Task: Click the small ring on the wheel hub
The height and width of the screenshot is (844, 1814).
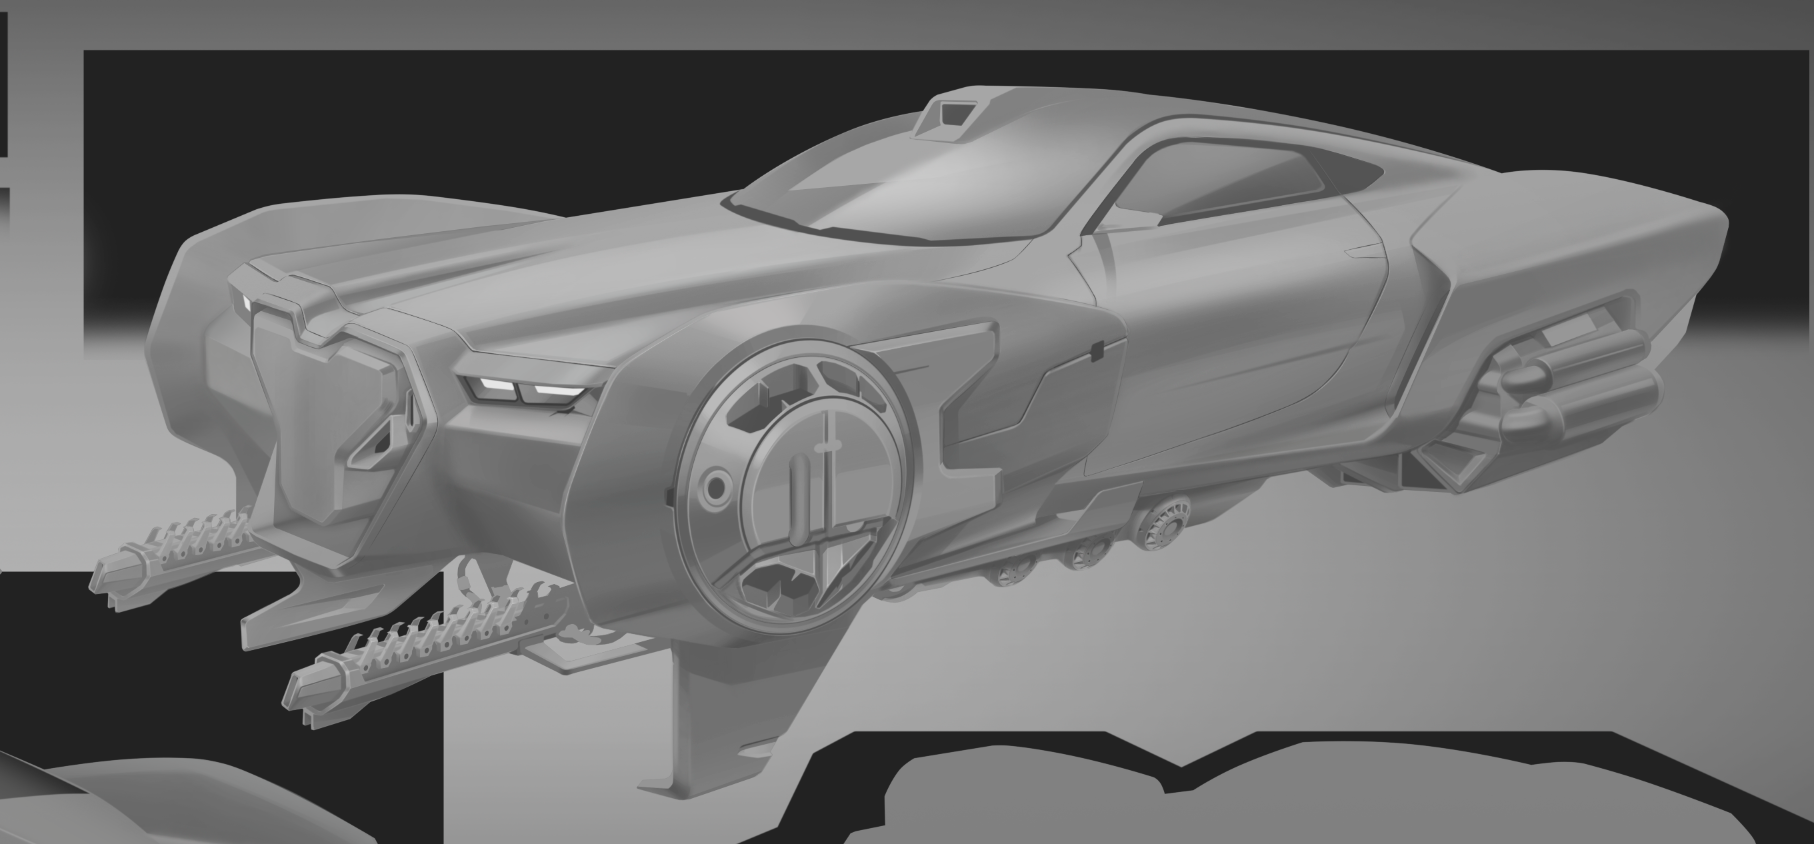Action: pos(716,489)
